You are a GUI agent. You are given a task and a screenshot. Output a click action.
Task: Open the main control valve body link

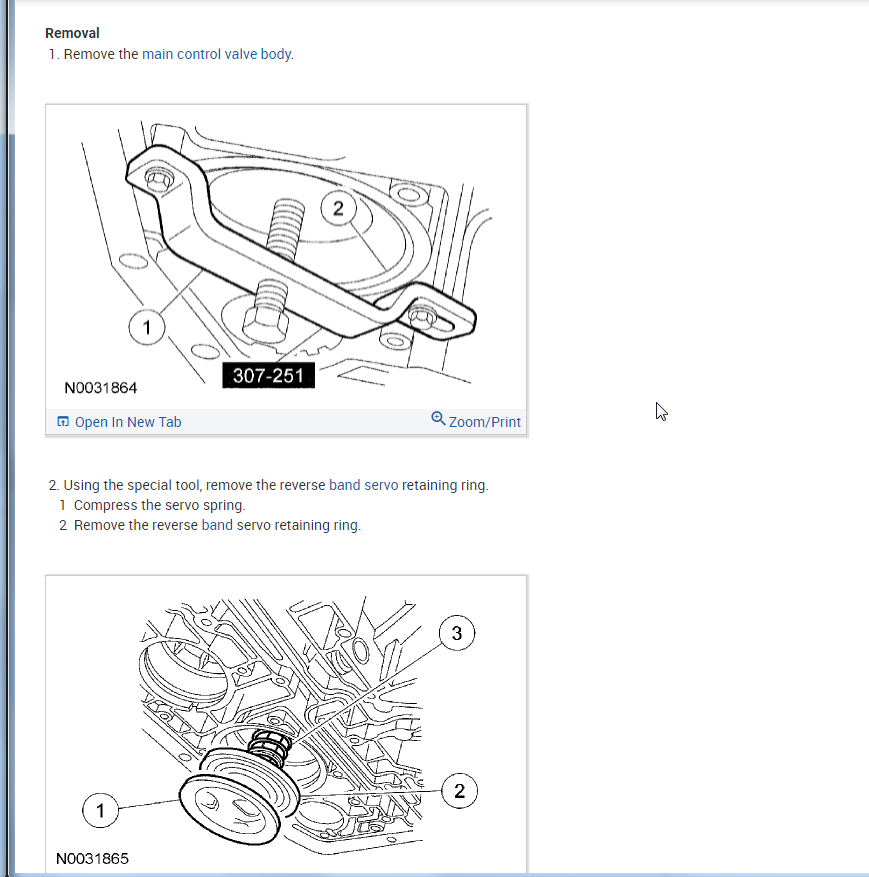coord(216,54)
